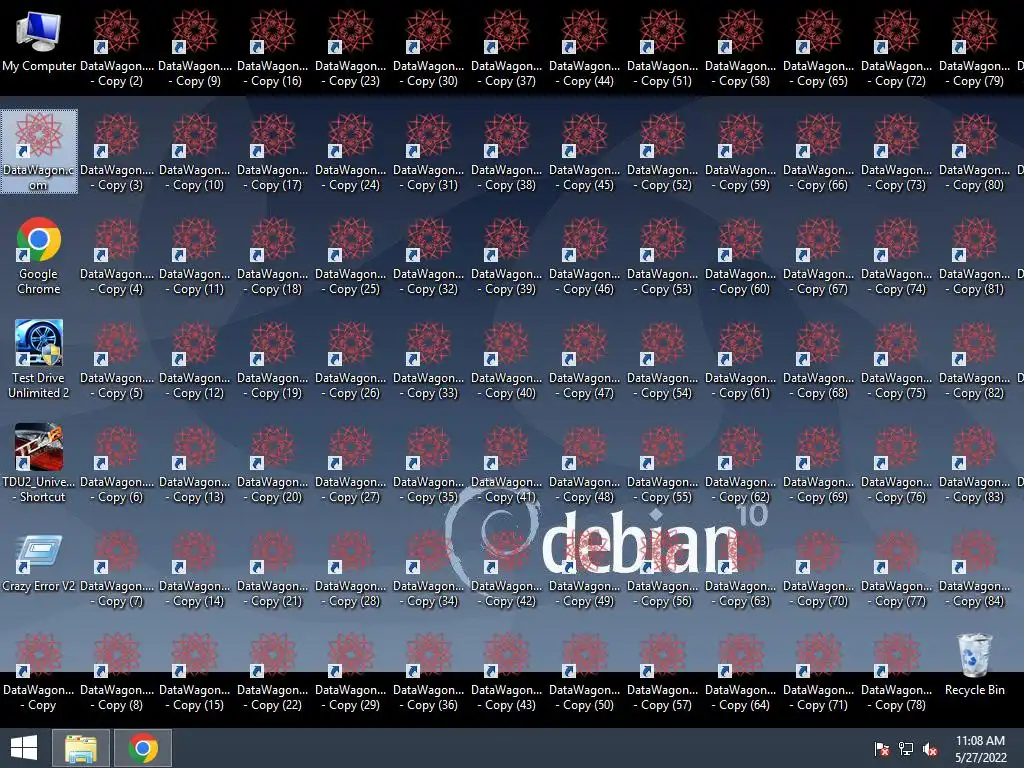The height and width of the screenshot is (768, 1024).
Task: Select the Crazy Error V2 shortcut
Action: (39, 564)
